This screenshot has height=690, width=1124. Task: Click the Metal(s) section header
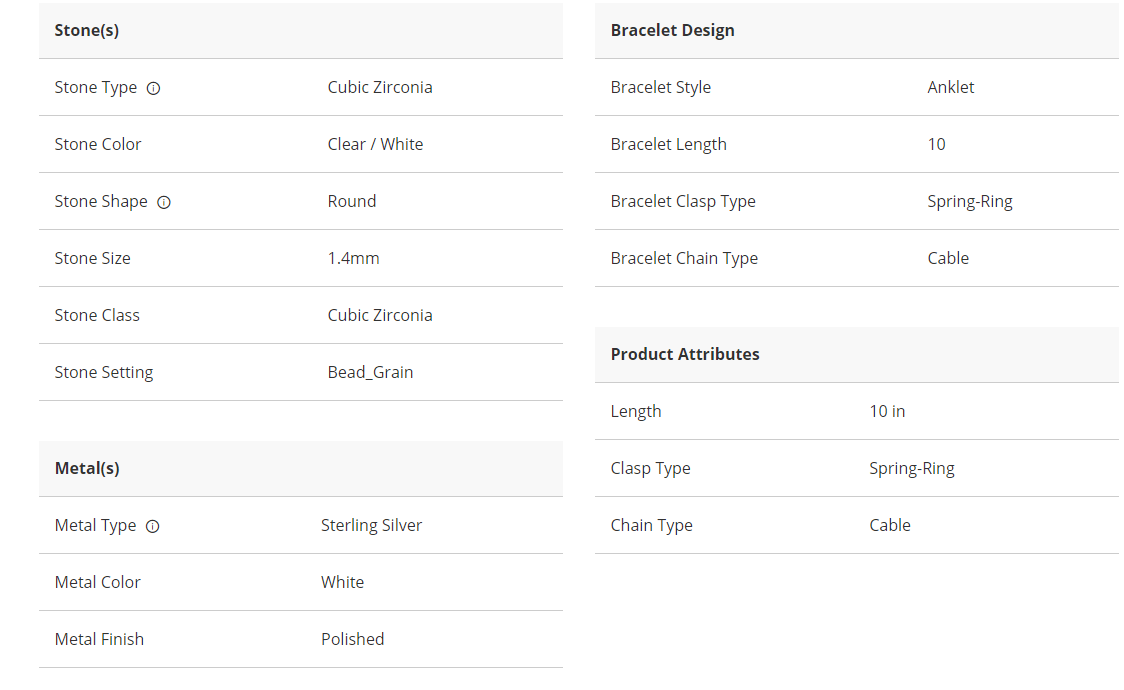click(87, 468)
